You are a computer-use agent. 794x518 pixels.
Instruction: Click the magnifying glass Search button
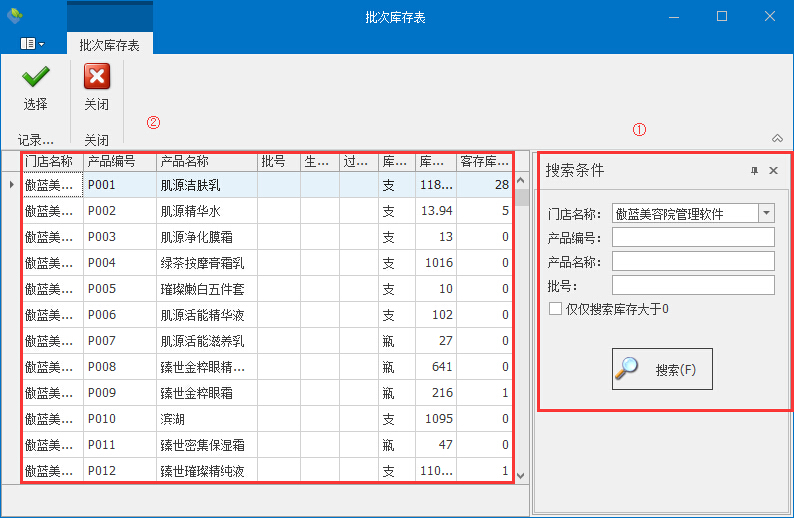[662, 369]
